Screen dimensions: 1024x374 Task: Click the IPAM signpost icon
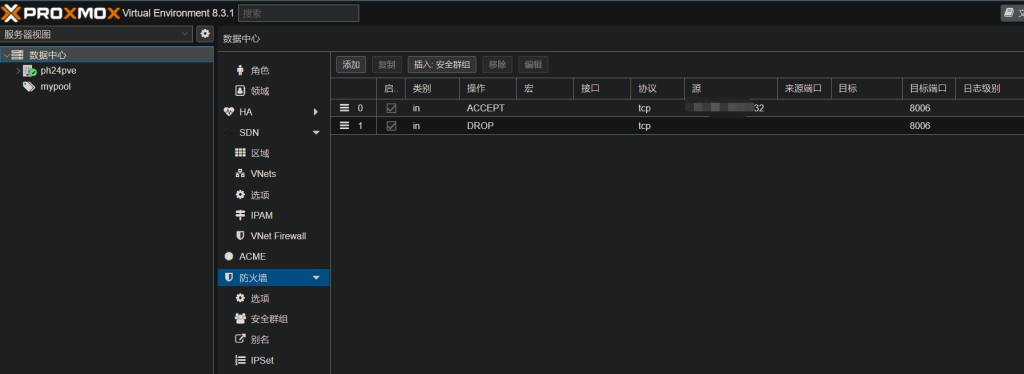tap(240, 215)
